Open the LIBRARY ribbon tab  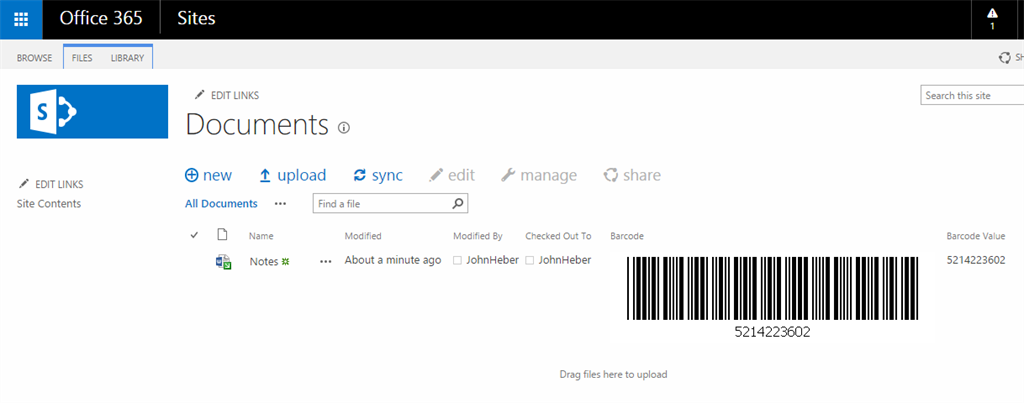pos(127,58)
